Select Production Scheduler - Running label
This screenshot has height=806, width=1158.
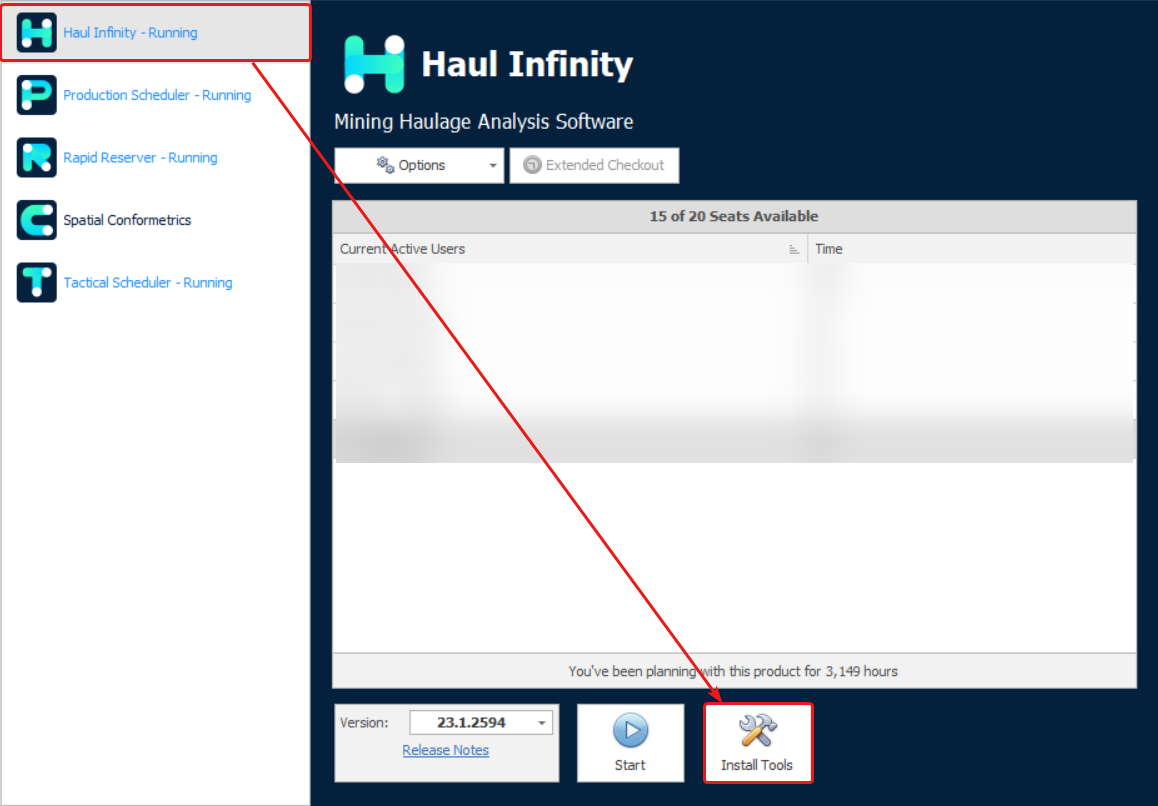click(x=157, y=95)
